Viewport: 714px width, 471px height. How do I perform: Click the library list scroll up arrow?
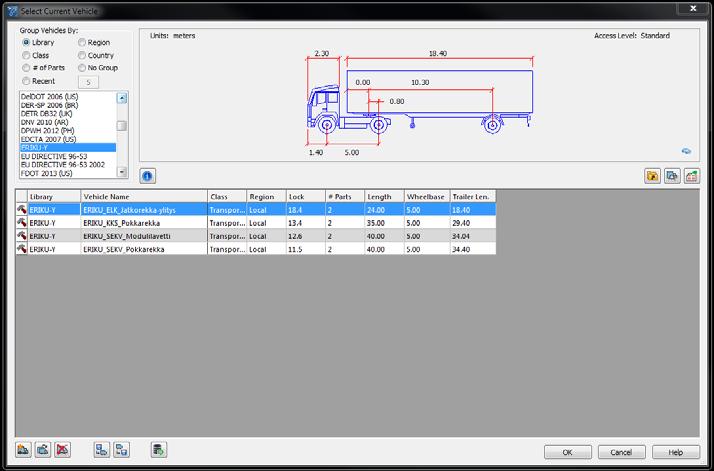pyautogui.click(x=122, y=98)
